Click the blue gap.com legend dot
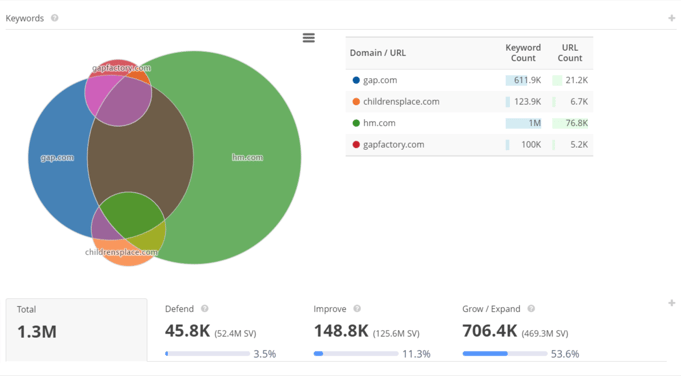 click(x=356, y=80)
